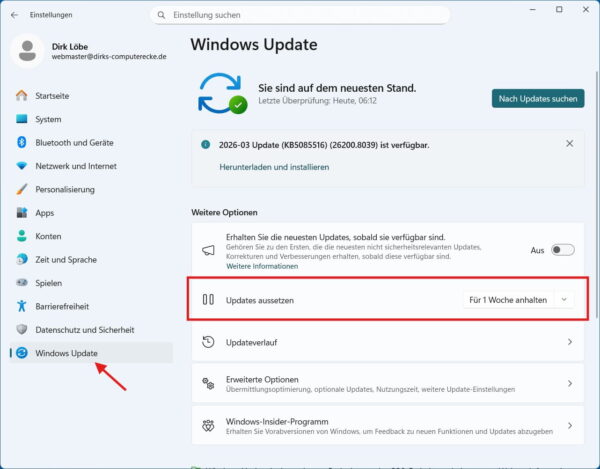Dismiss the KB5085516 update notice
Viewport: 600px width, 469px height.
pyautogui.click(x=570, y=143)
